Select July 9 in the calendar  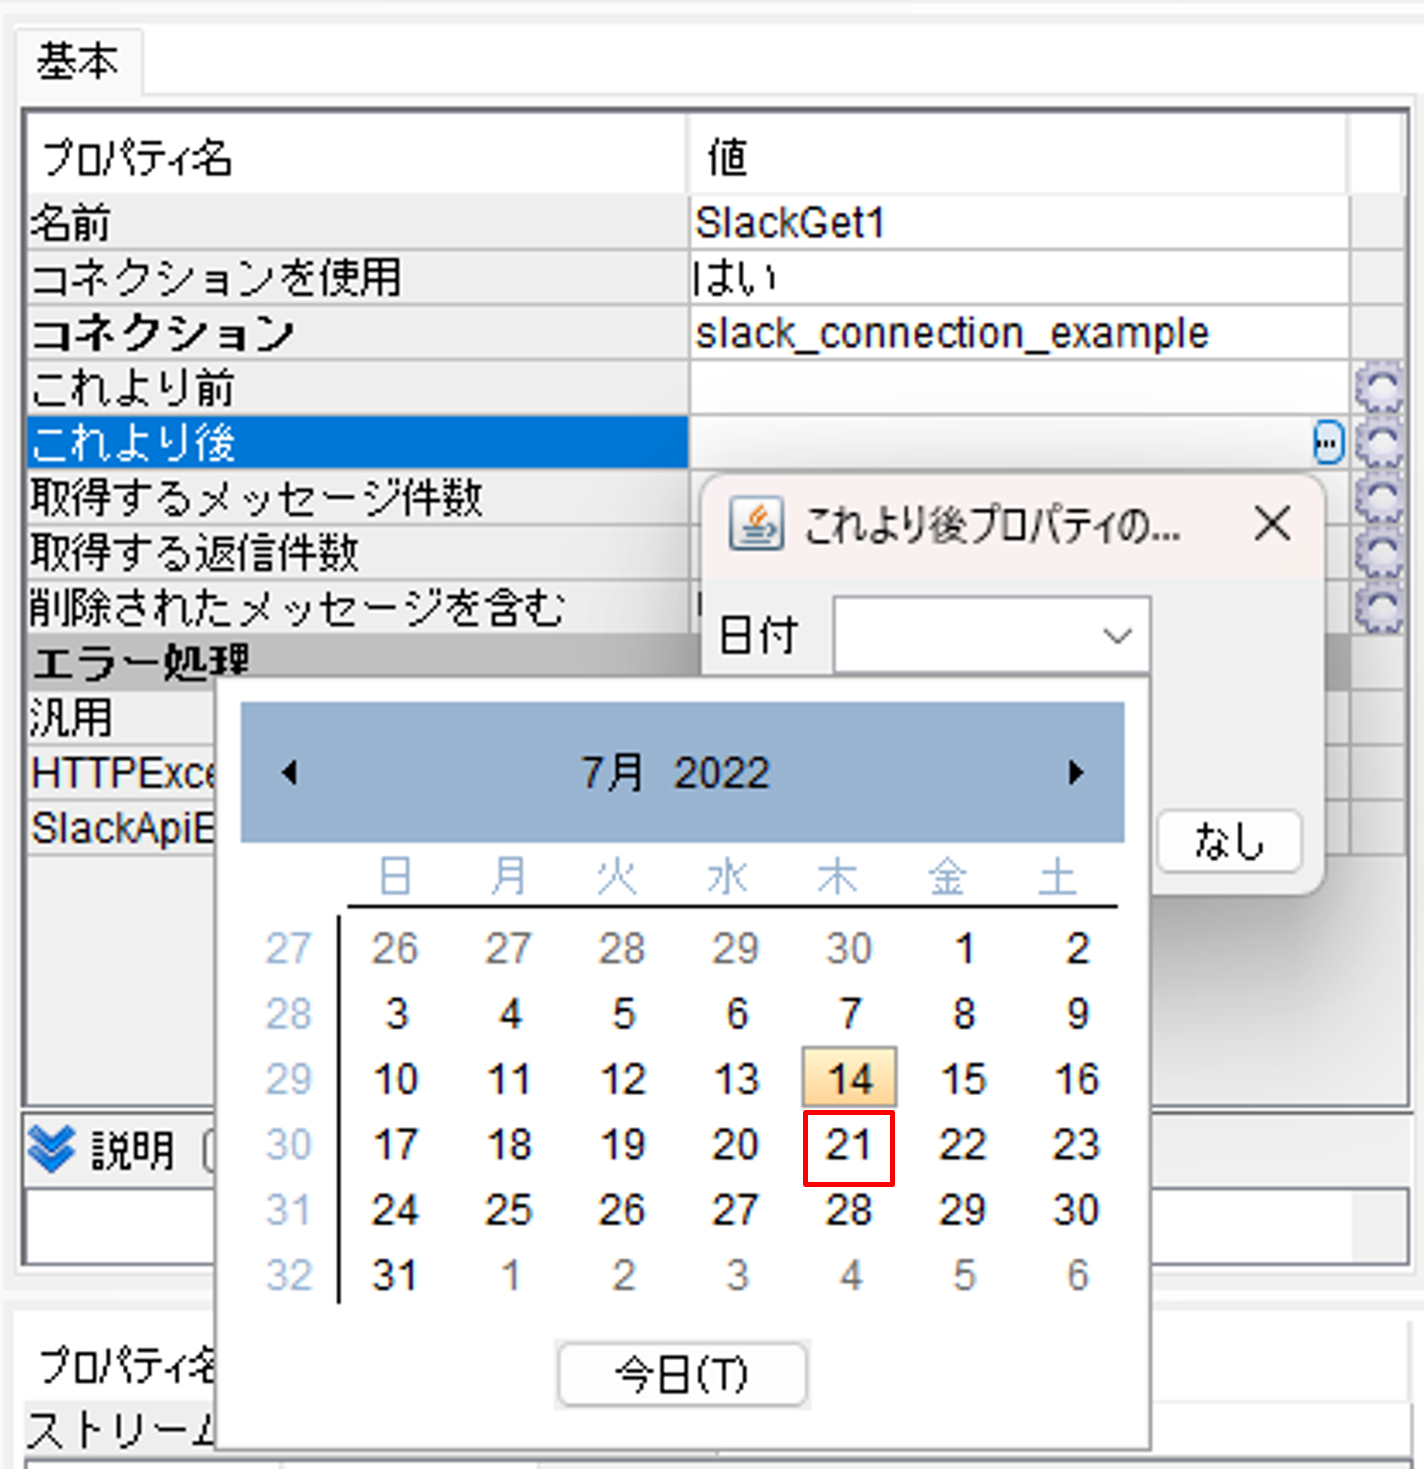point(1077,1013)
